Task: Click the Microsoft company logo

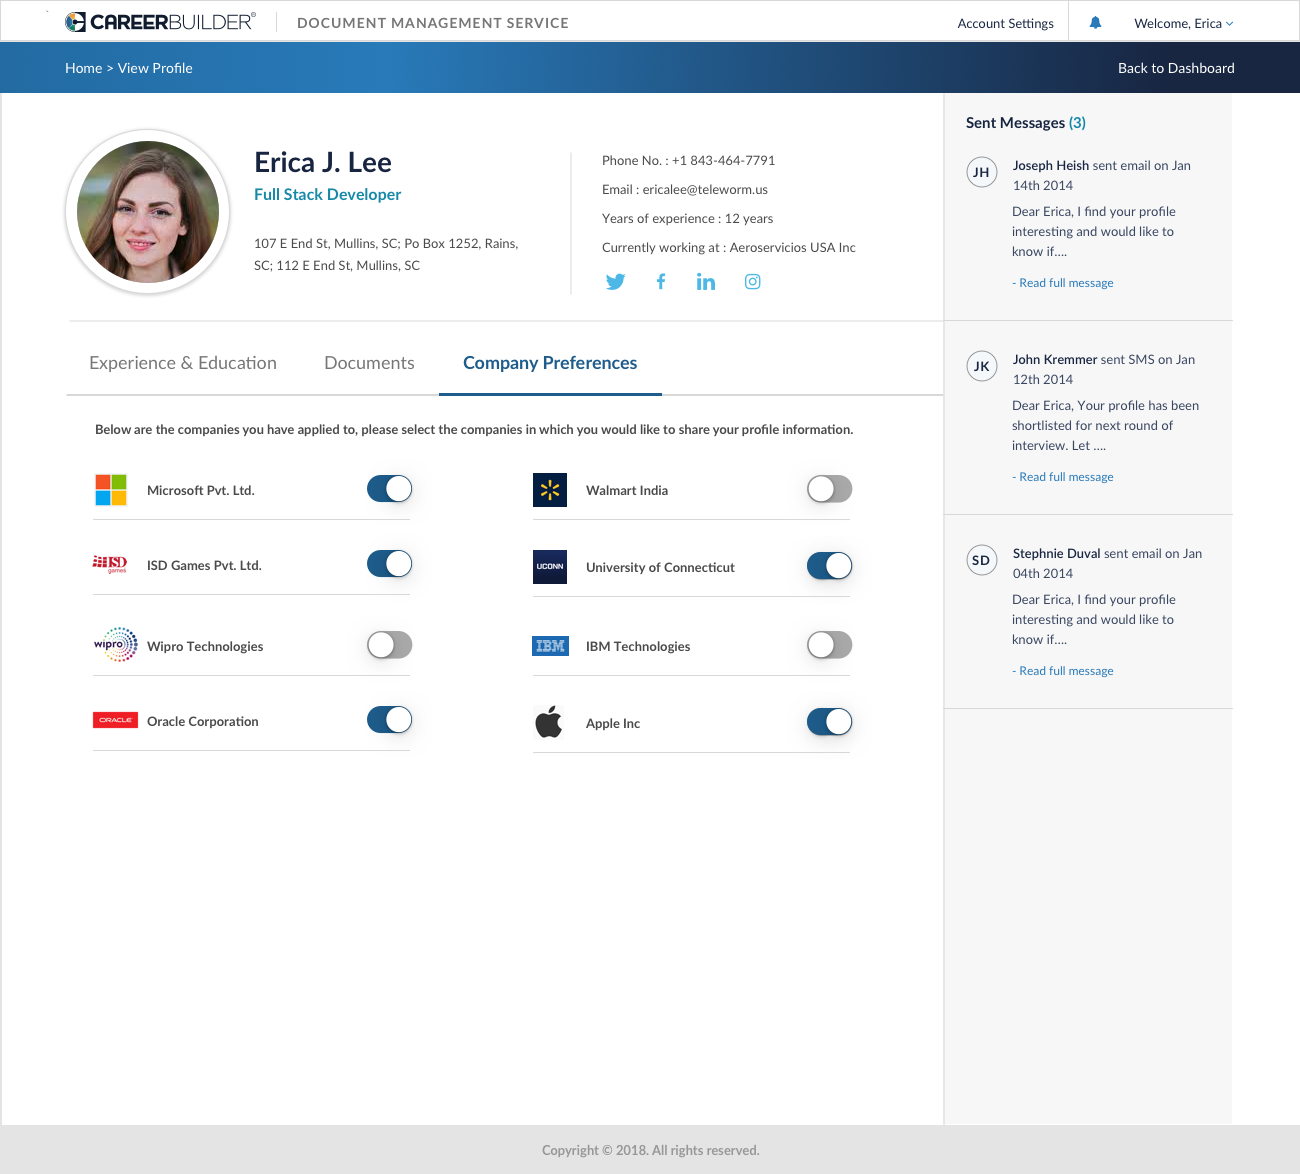Action: pyautogui.click(x=111, y=490)
